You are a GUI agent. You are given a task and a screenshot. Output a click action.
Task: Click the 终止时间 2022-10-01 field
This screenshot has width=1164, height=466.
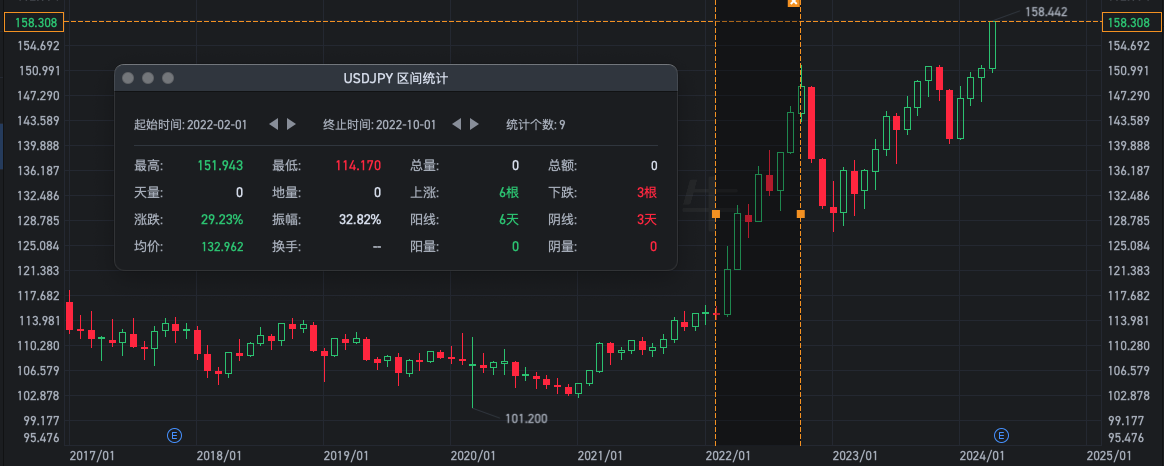[x=379, y=124]
